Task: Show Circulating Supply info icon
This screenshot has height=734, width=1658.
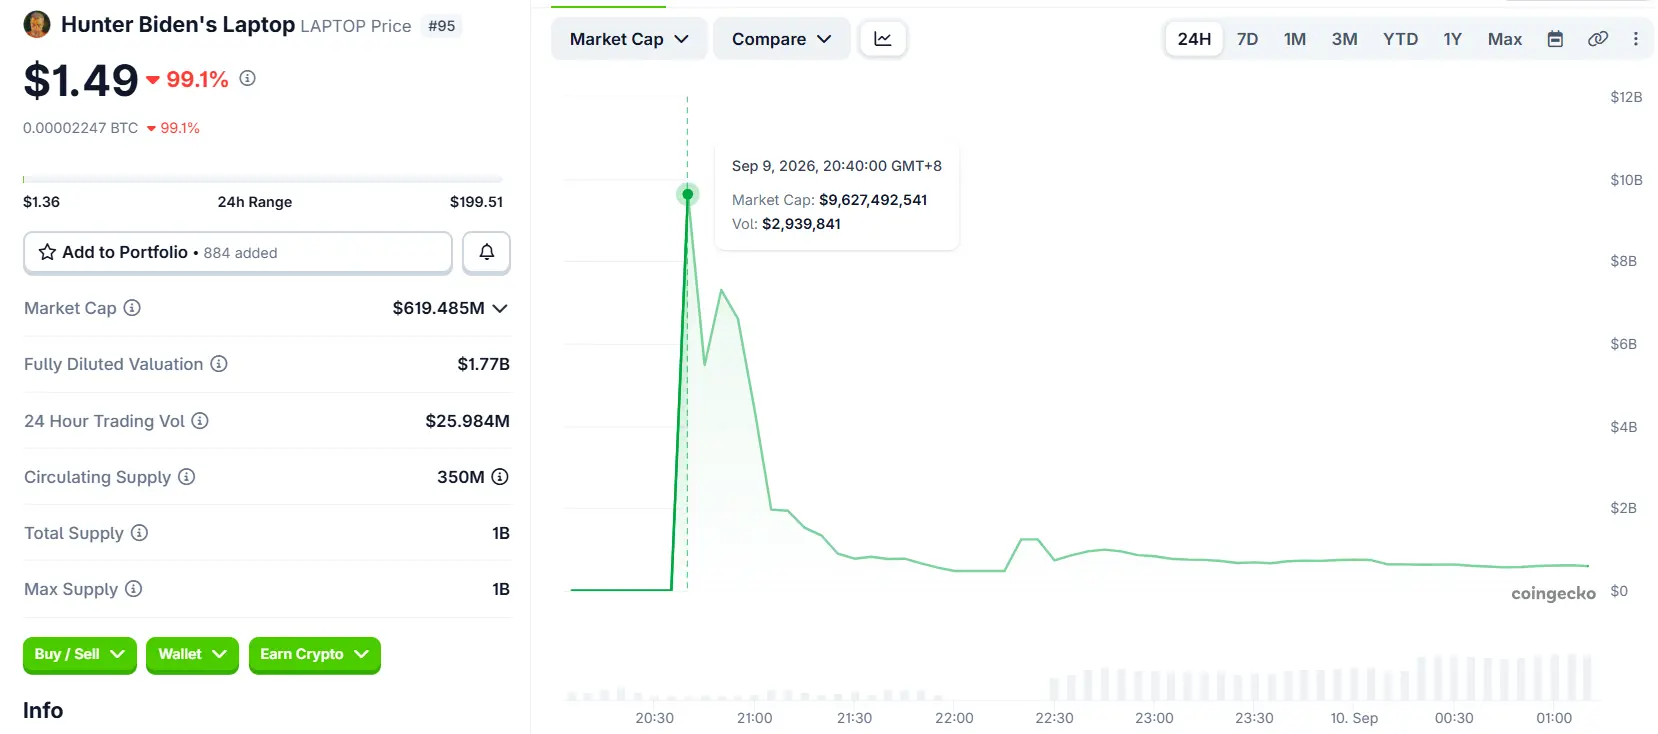Action: click(x=186, y=477)
